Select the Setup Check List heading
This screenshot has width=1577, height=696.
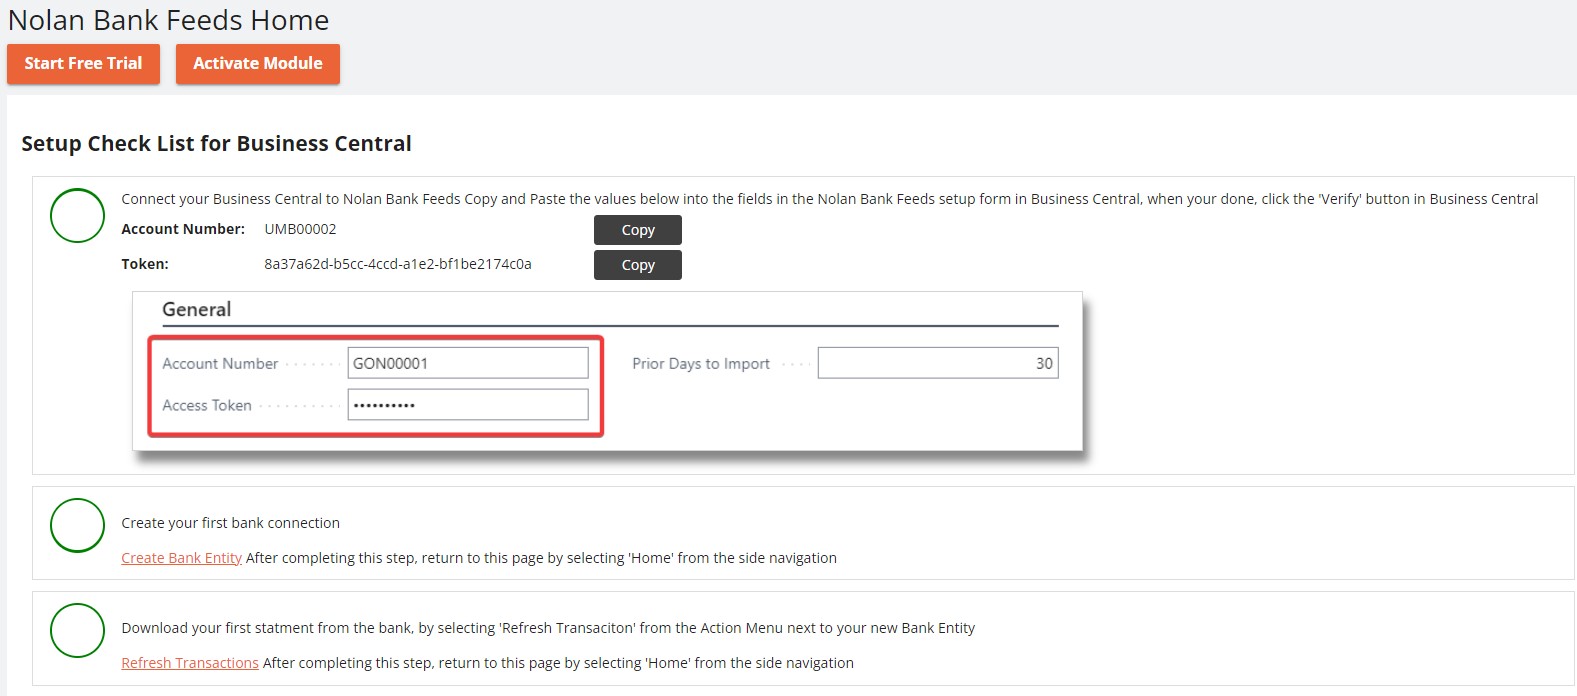pos(216,143)
